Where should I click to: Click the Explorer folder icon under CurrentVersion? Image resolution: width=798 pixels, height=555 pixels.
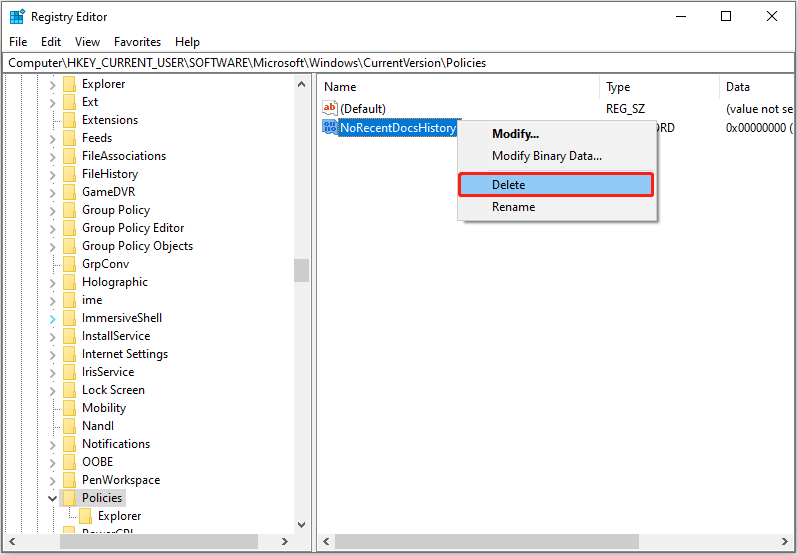pos(69,84)
